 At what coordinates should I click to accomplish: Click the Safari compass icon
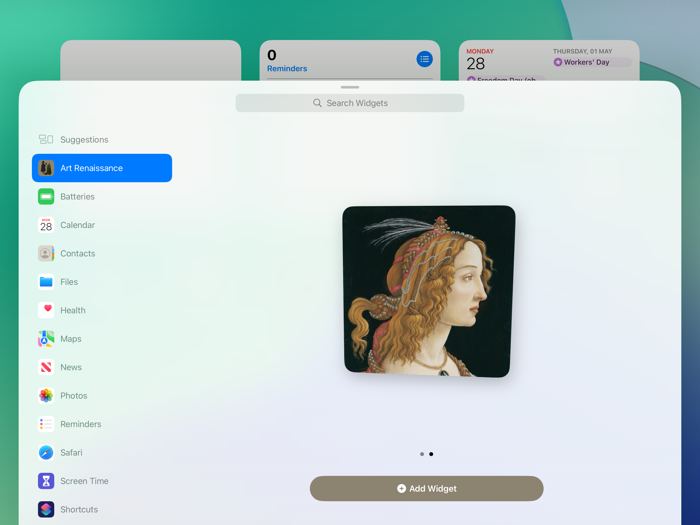coord(46,452)
